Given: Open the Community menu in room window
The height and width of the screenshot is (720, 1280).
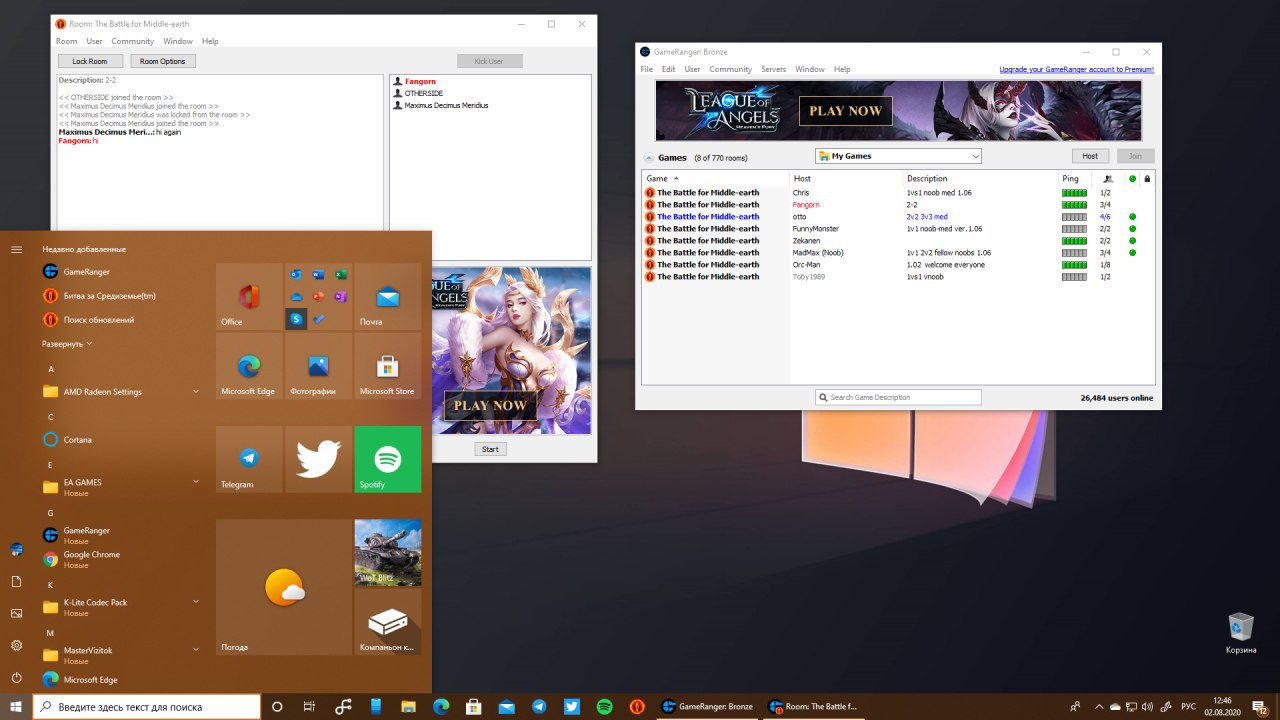Looking at the screenshot, I should click(x=133, y=41).
